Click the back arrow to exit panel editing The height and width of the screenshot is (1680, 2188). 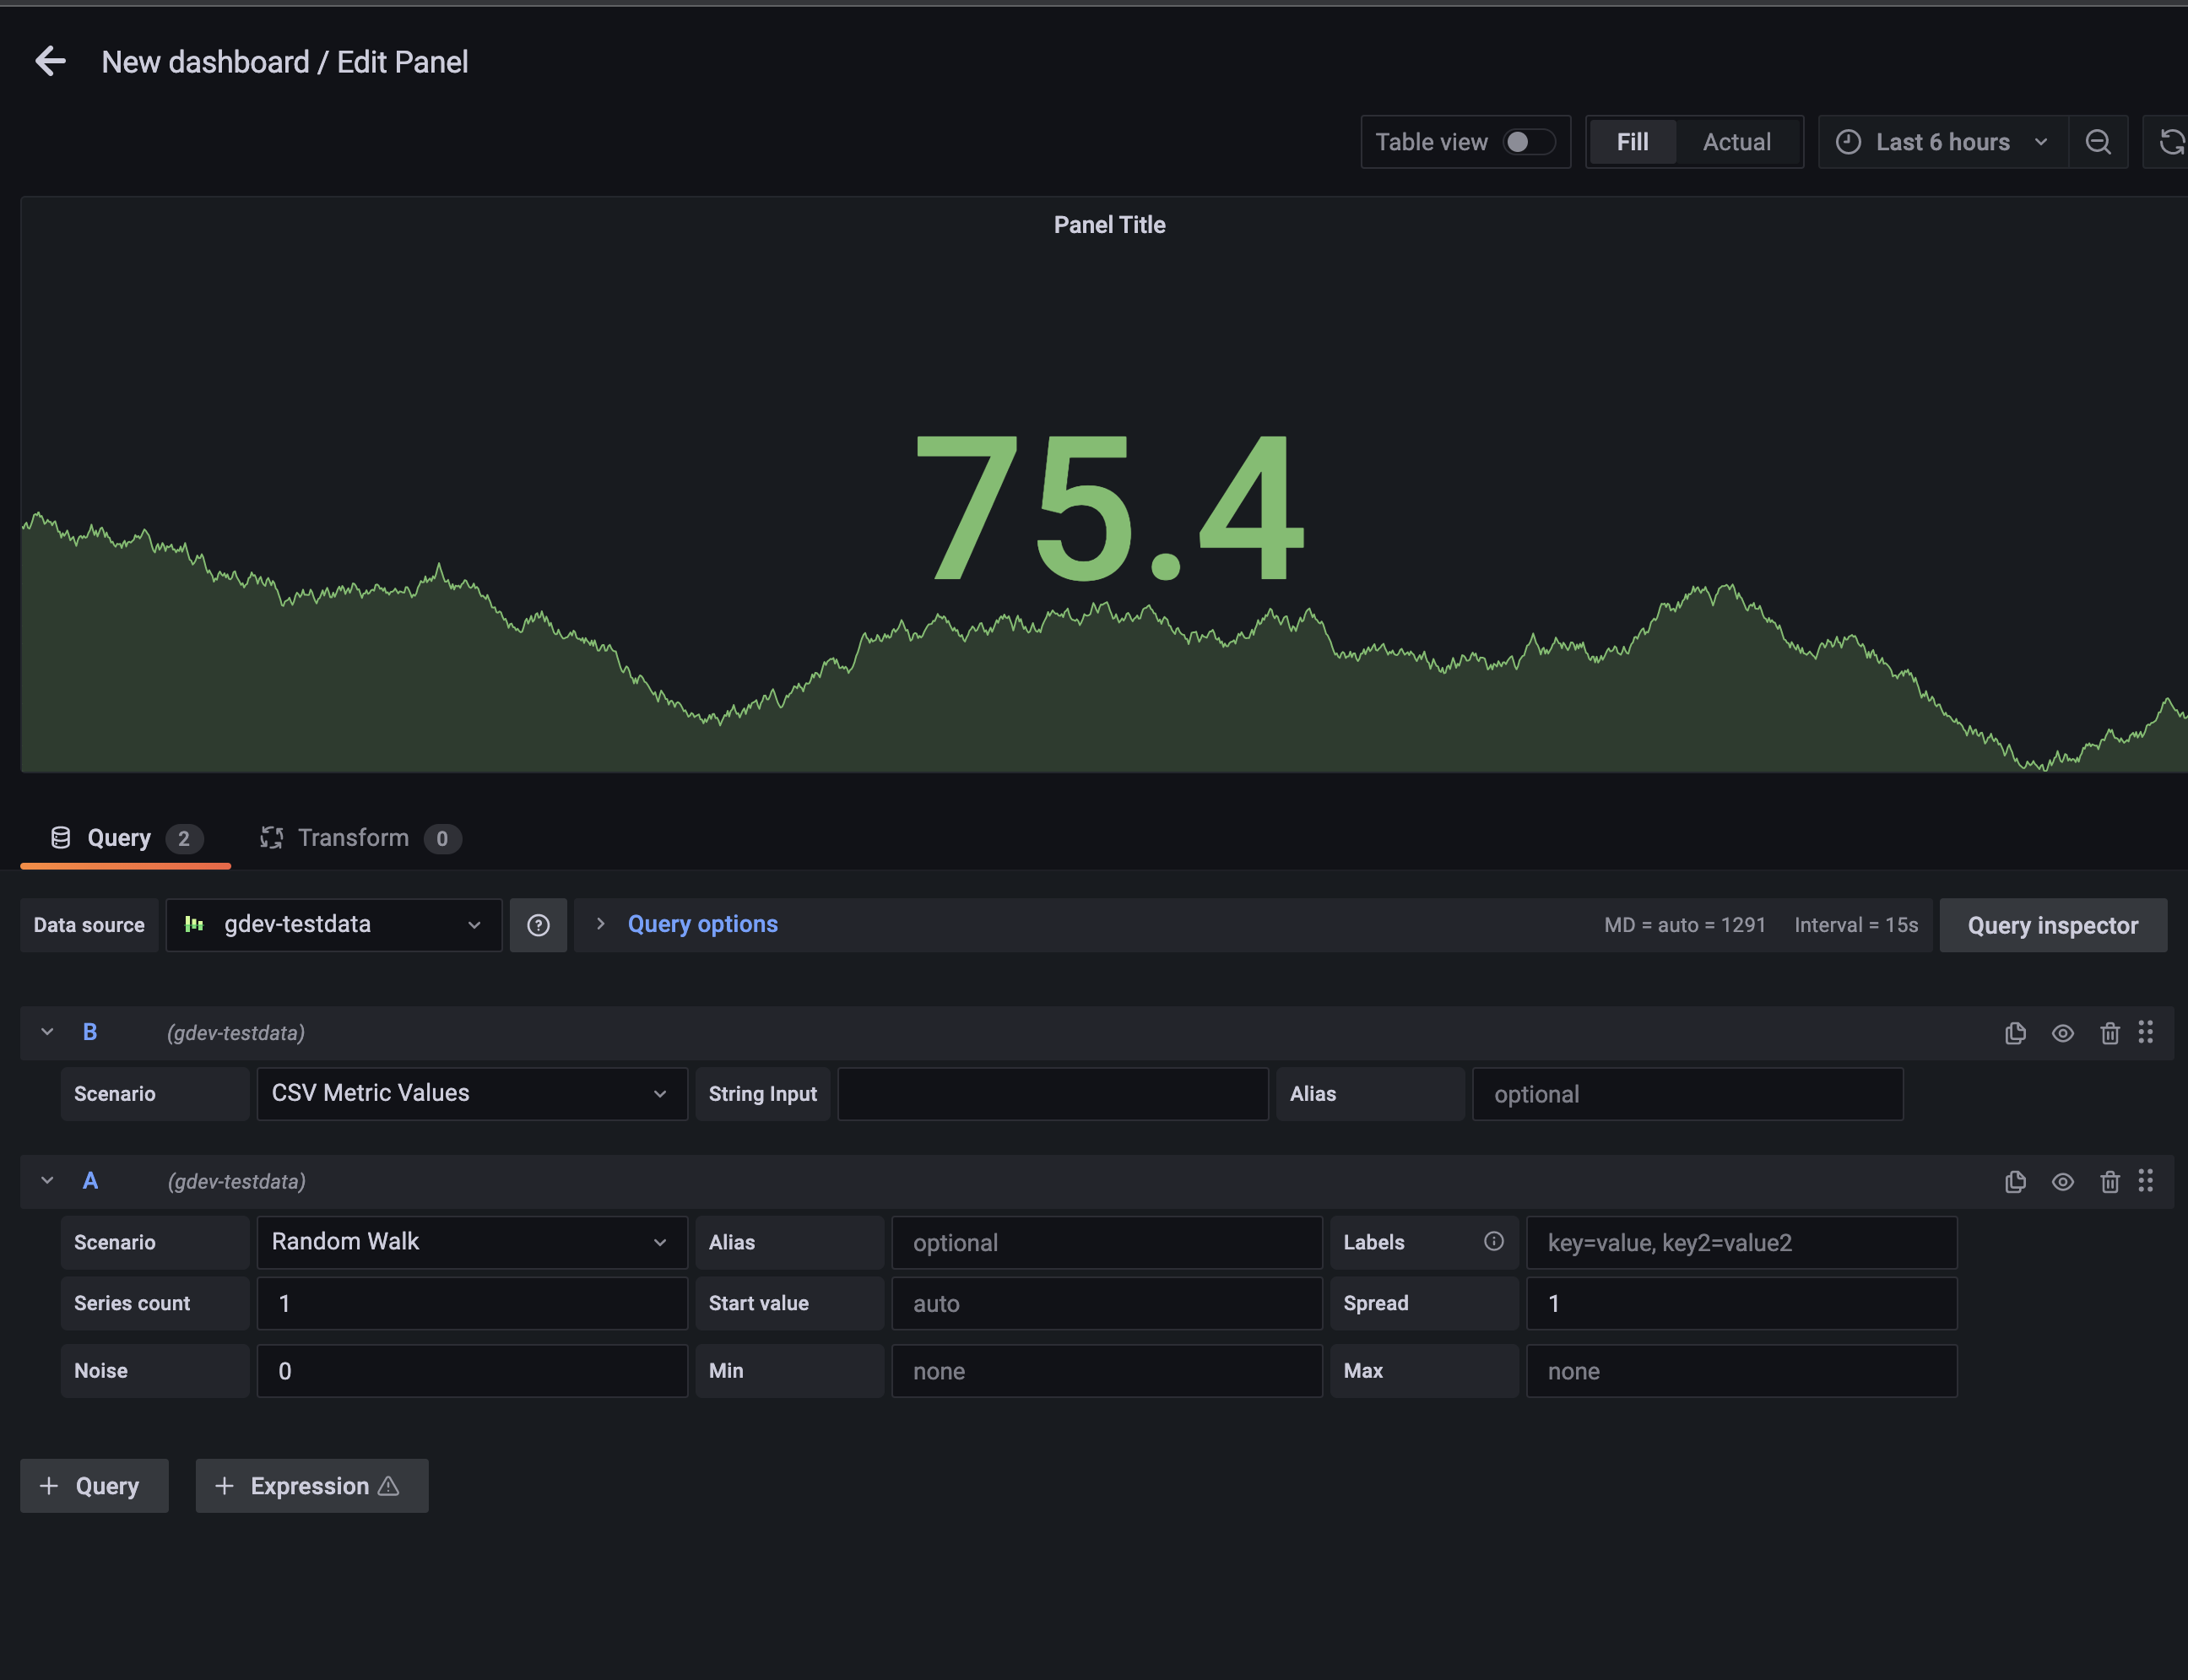[50, 61]
